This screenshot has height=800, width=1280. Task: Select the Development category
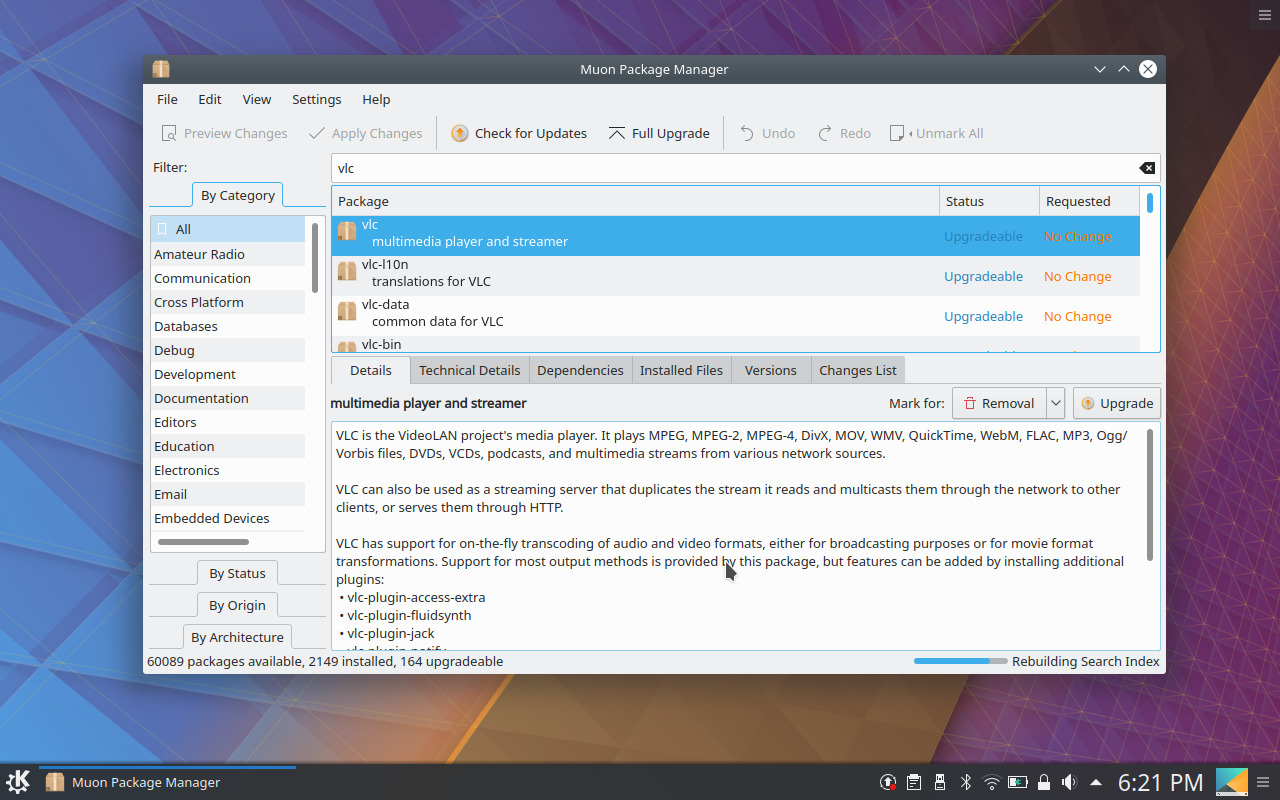click(x=228, y=374)
